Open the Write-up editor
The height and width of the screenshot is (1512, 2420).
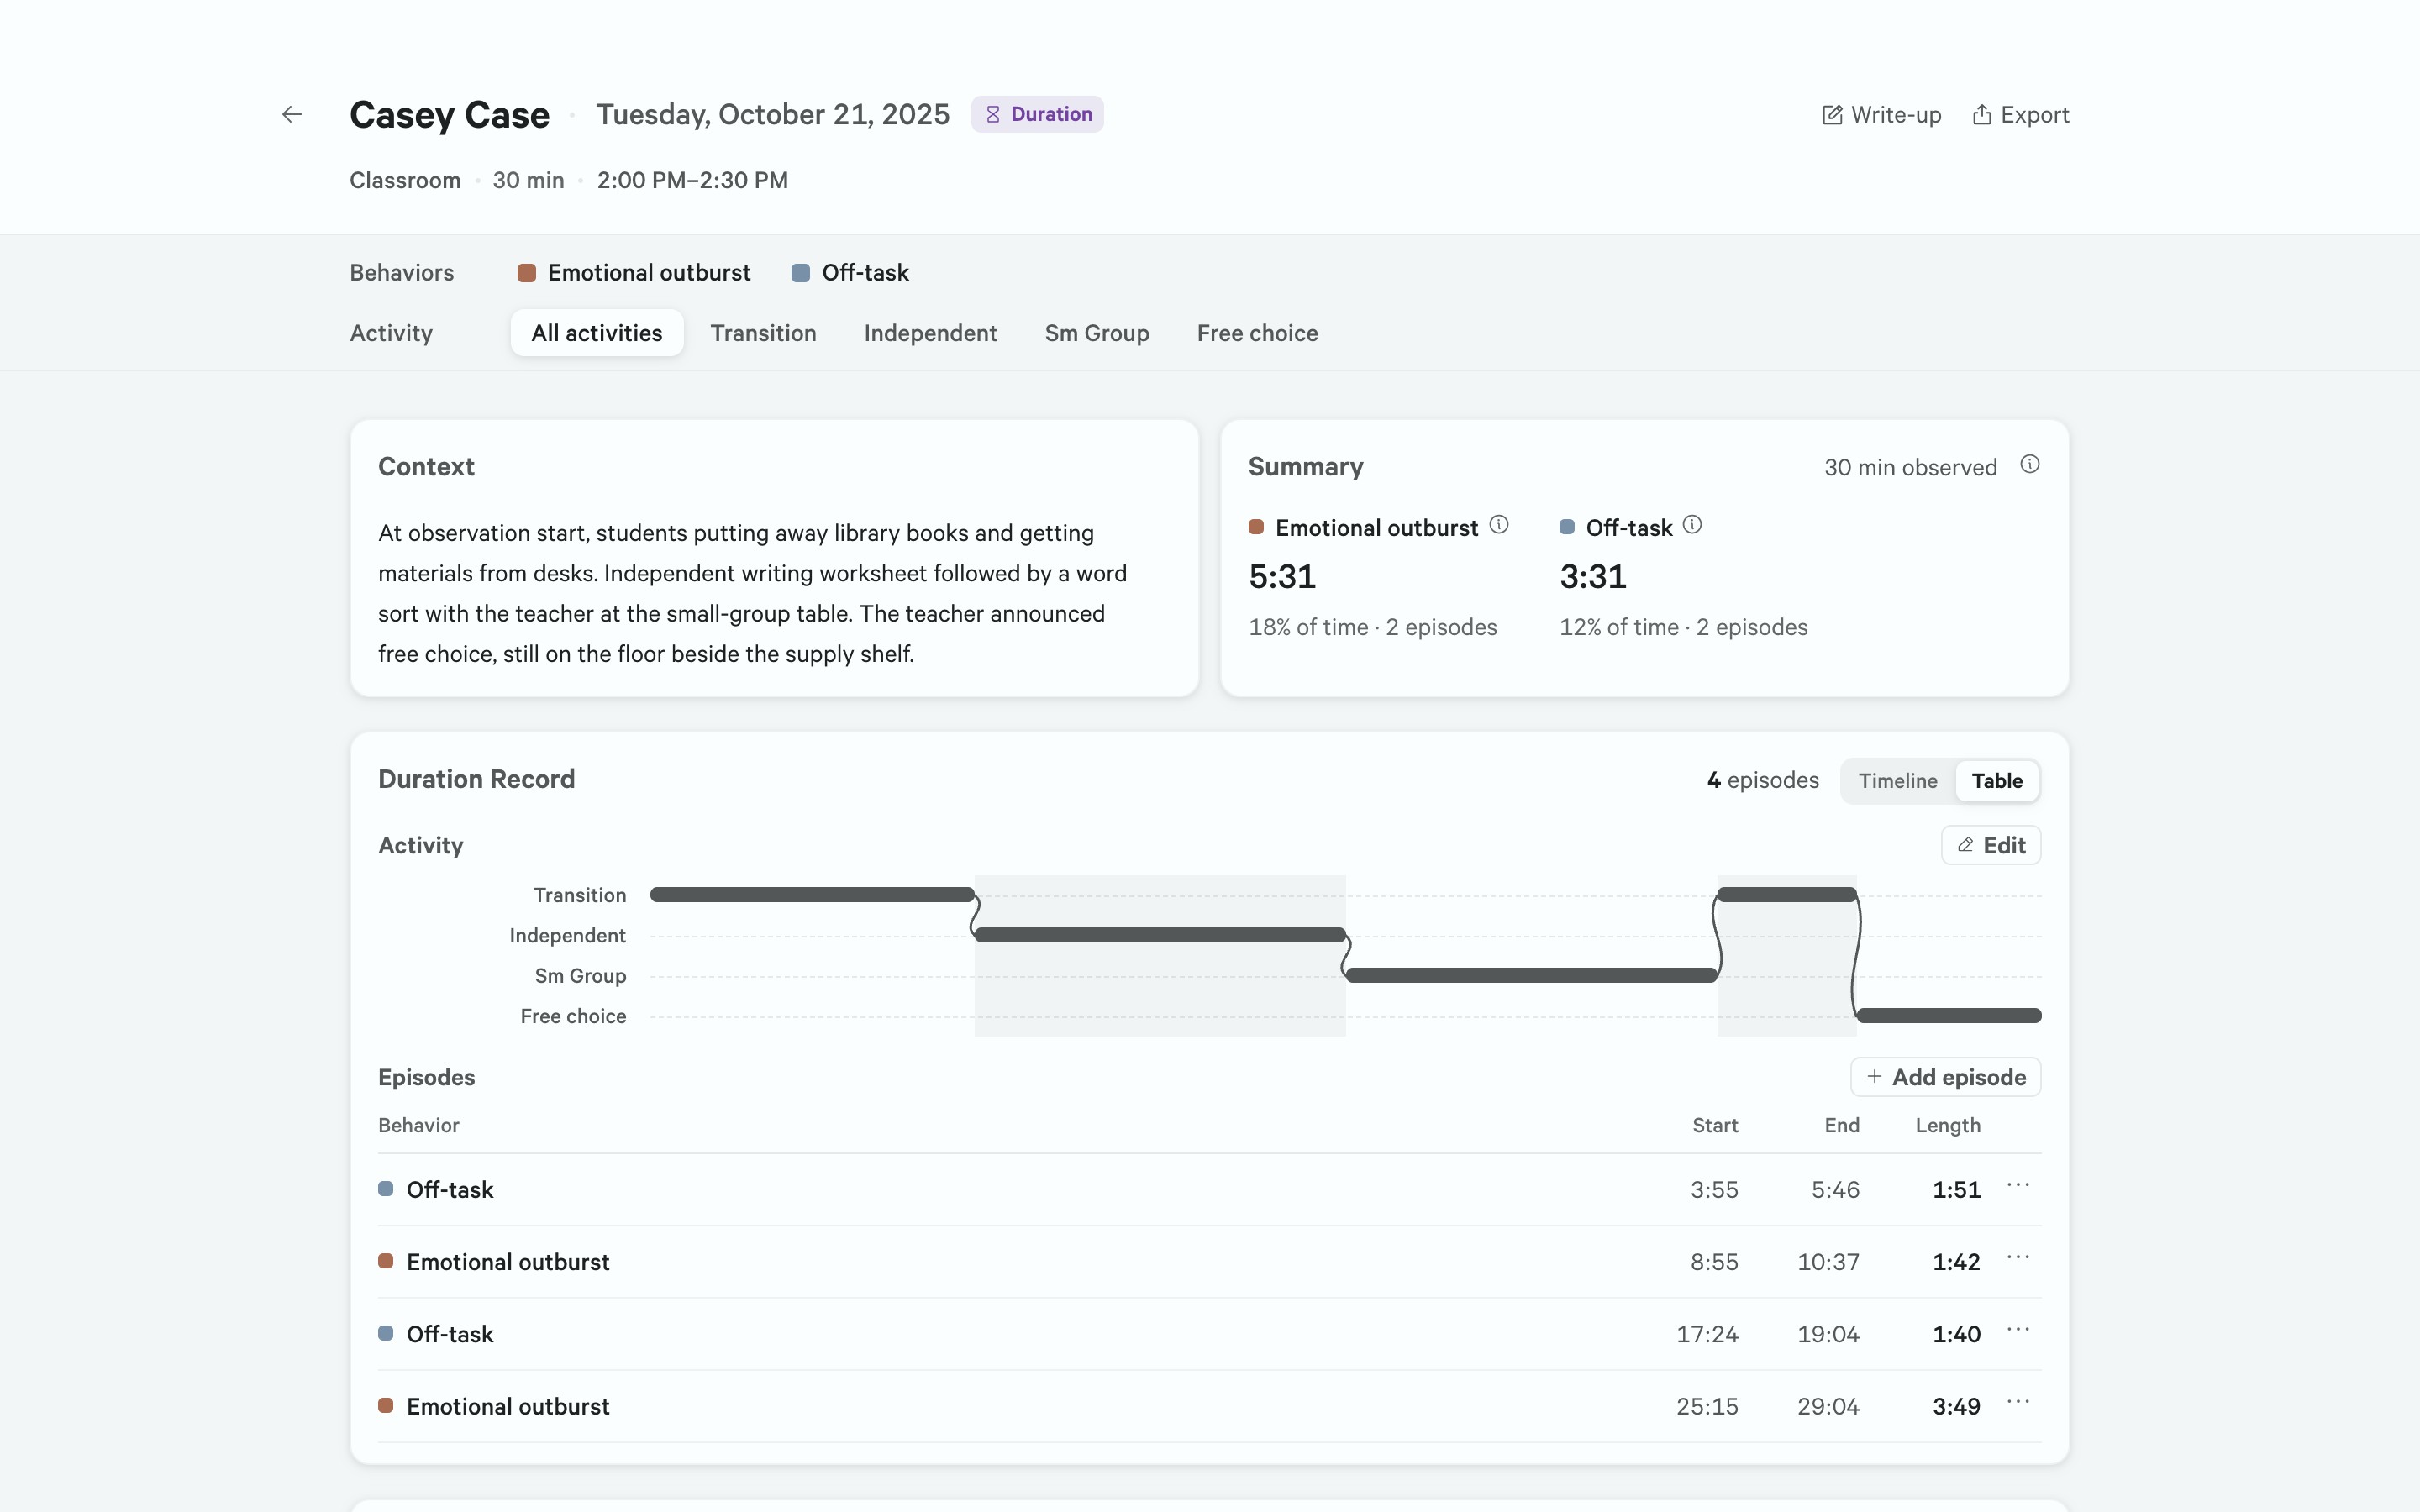(x=1881, y=115)
